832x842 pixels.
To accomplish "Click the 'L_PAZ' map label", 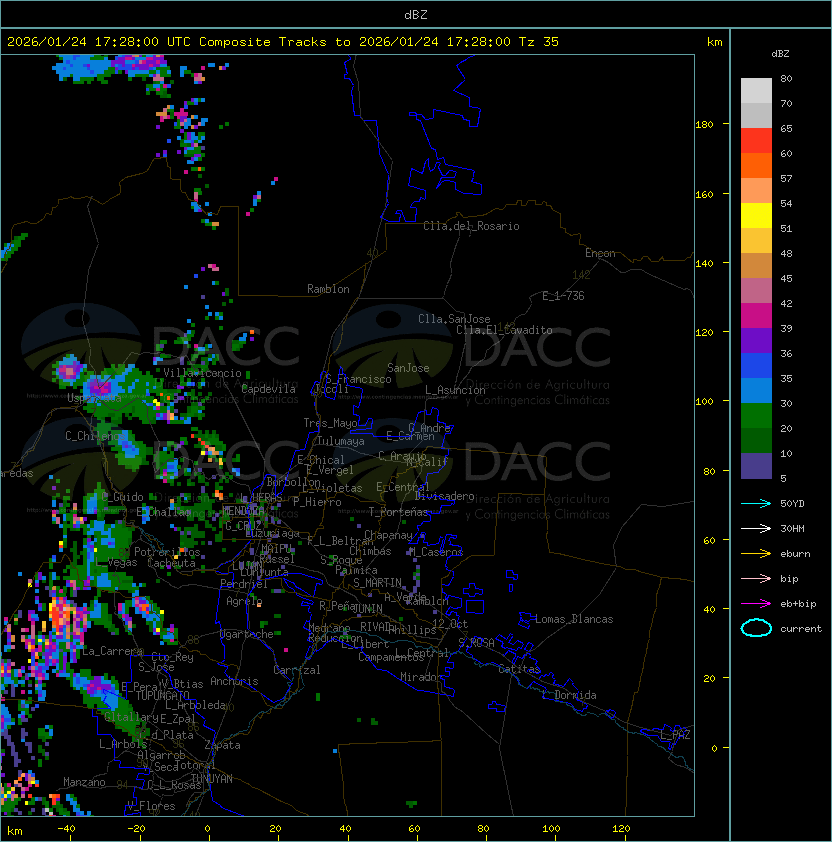I will pyautogui.click(x=675, y=735).
